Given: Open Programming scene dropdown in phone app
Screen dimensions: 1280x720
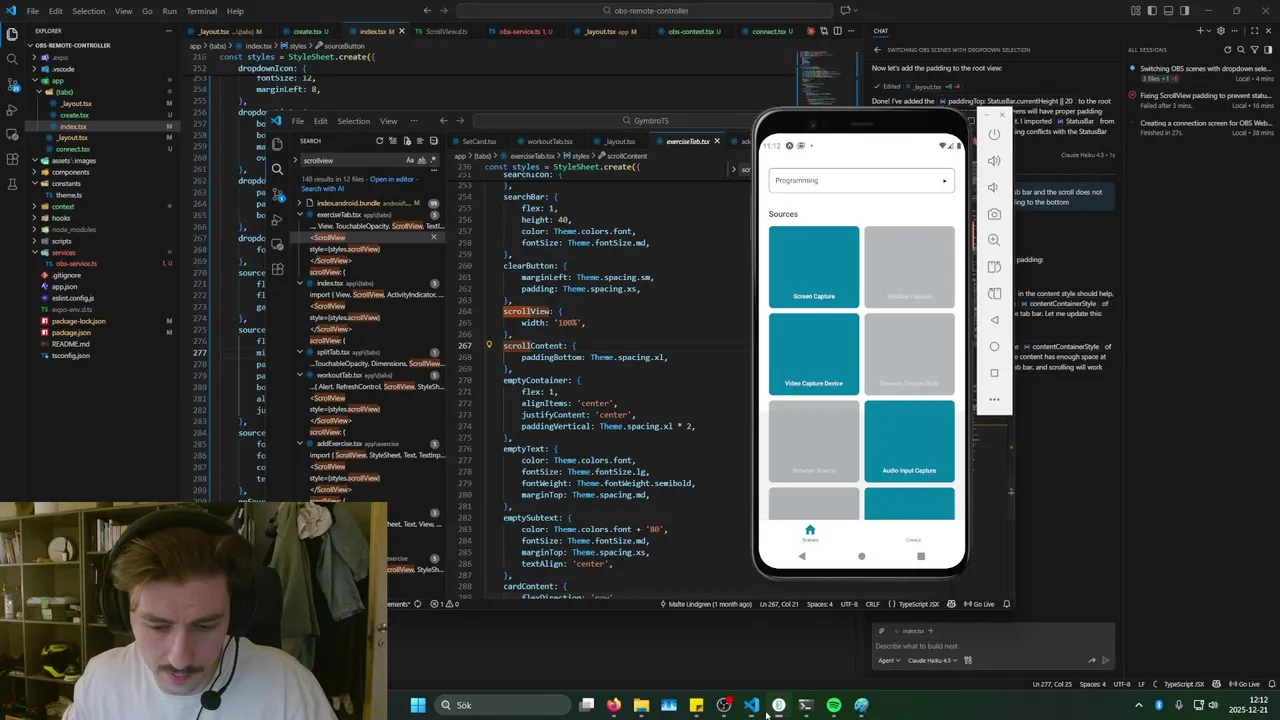Looking at the screenshot, I should pos(861,181).
